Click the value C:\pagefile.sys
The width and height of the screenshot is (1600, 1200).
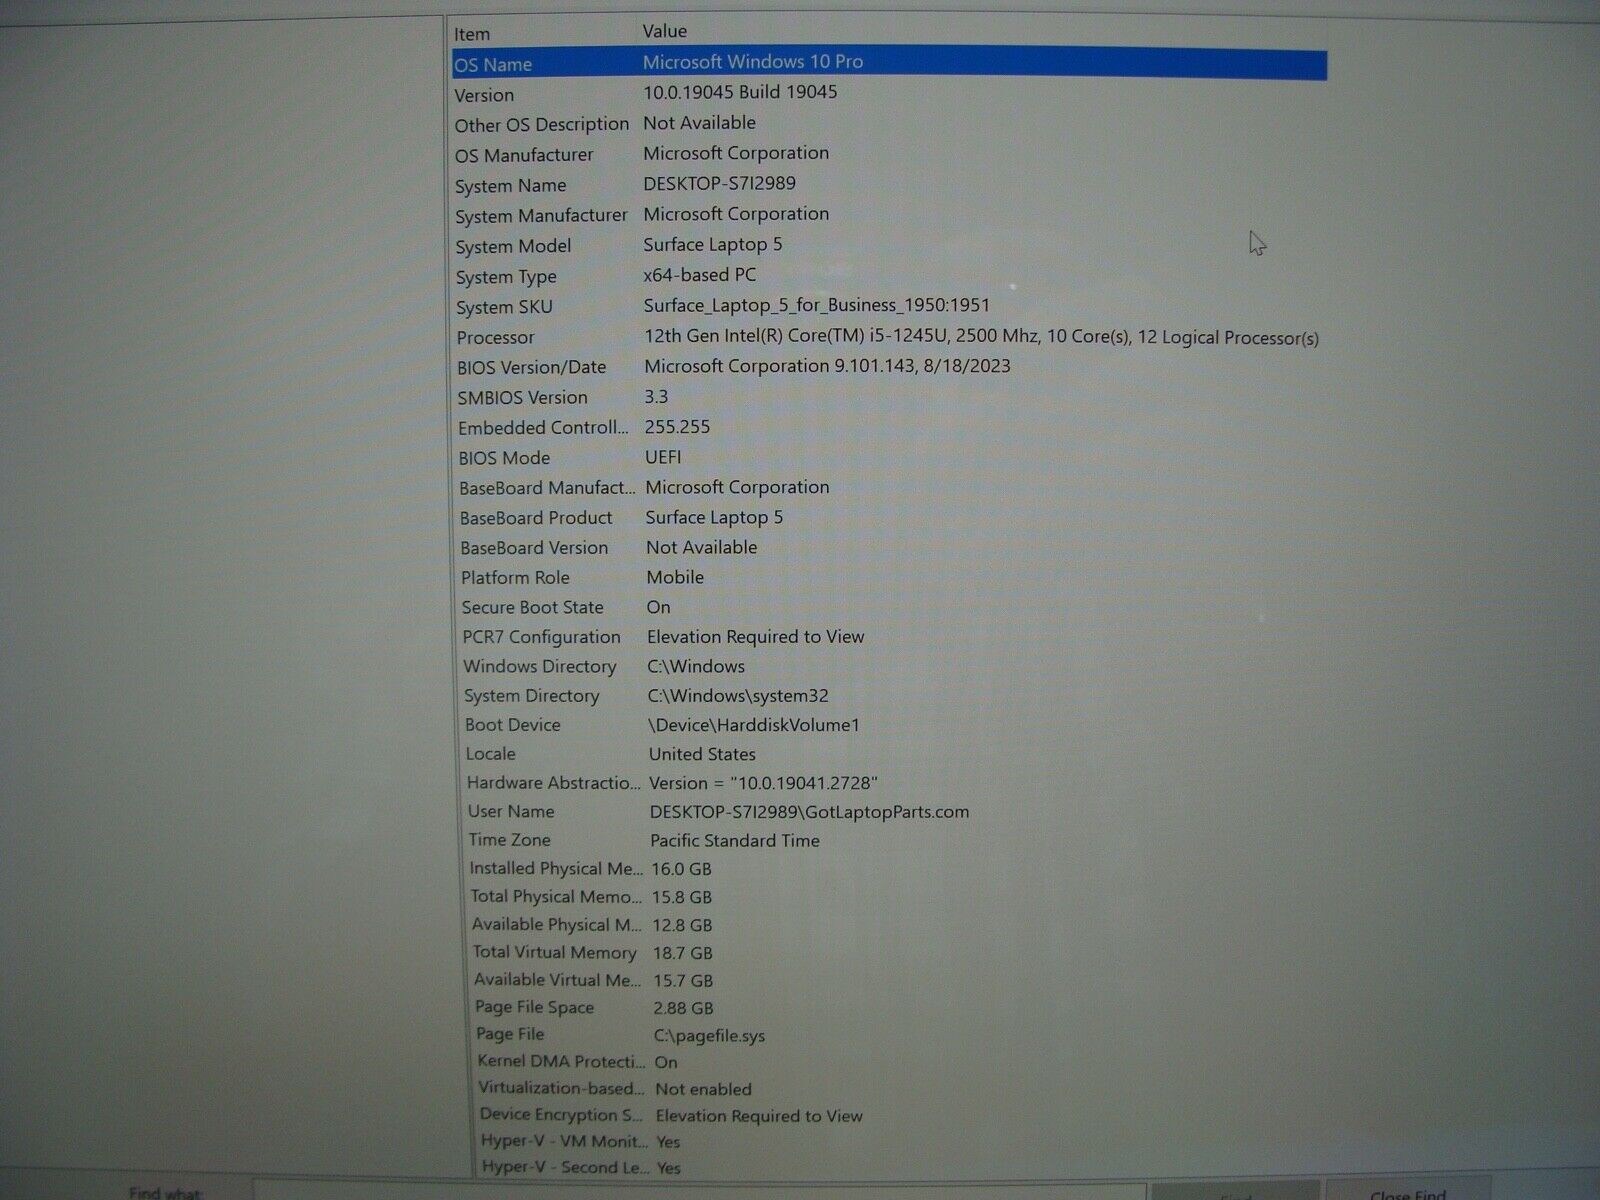point(709,1036)
